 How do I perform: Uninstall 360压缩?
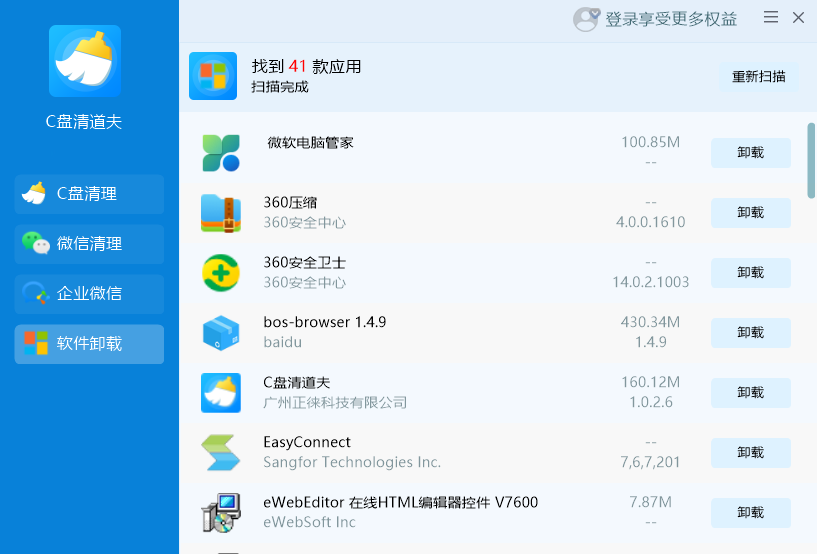click(x=751, y=213)
